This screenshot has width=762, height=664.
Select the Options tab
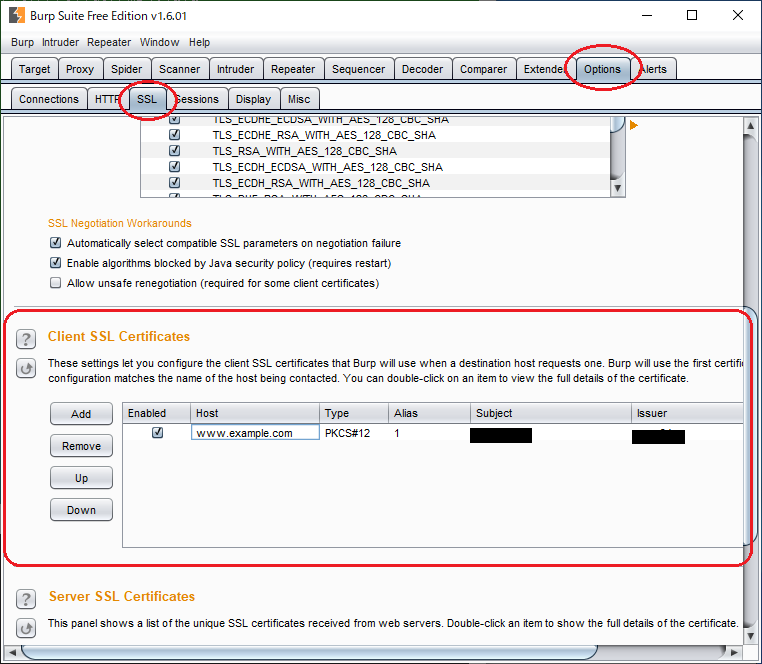coord(603,69)
